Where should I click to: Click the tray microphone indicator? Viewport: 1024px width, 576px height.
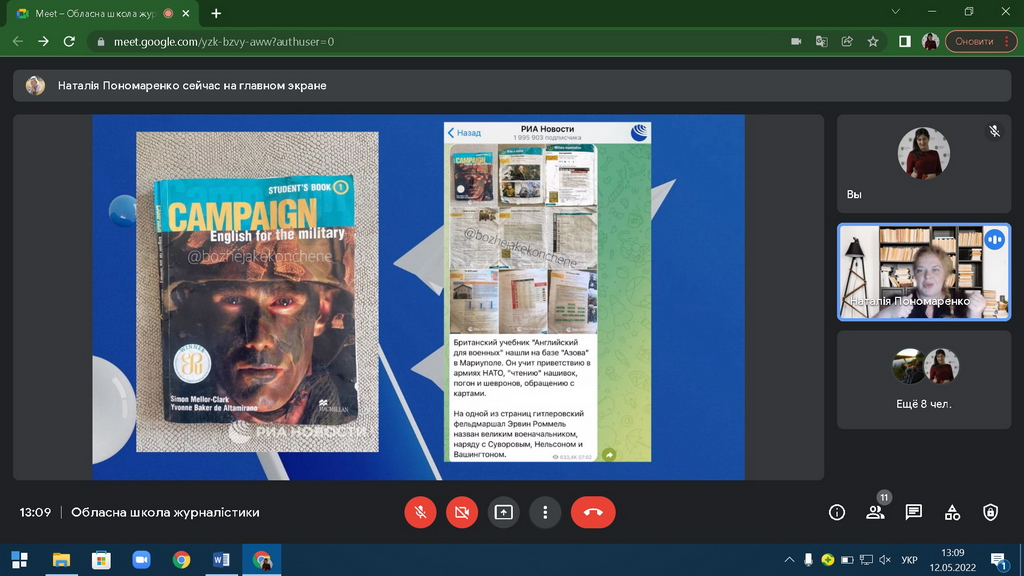[808, 560]
